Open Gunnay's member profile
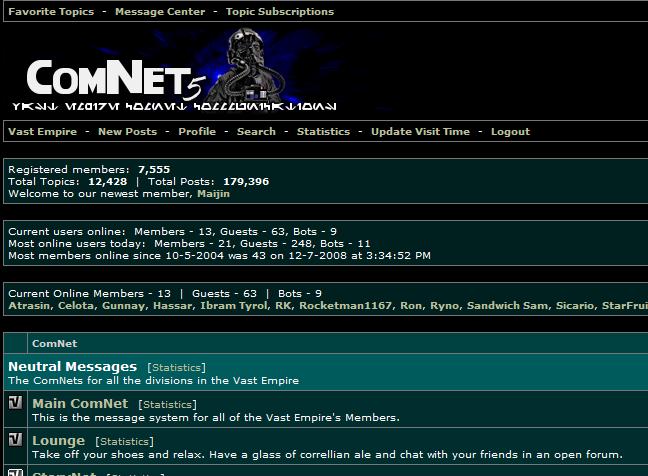The image size is (648, 476). coord(124,306)
